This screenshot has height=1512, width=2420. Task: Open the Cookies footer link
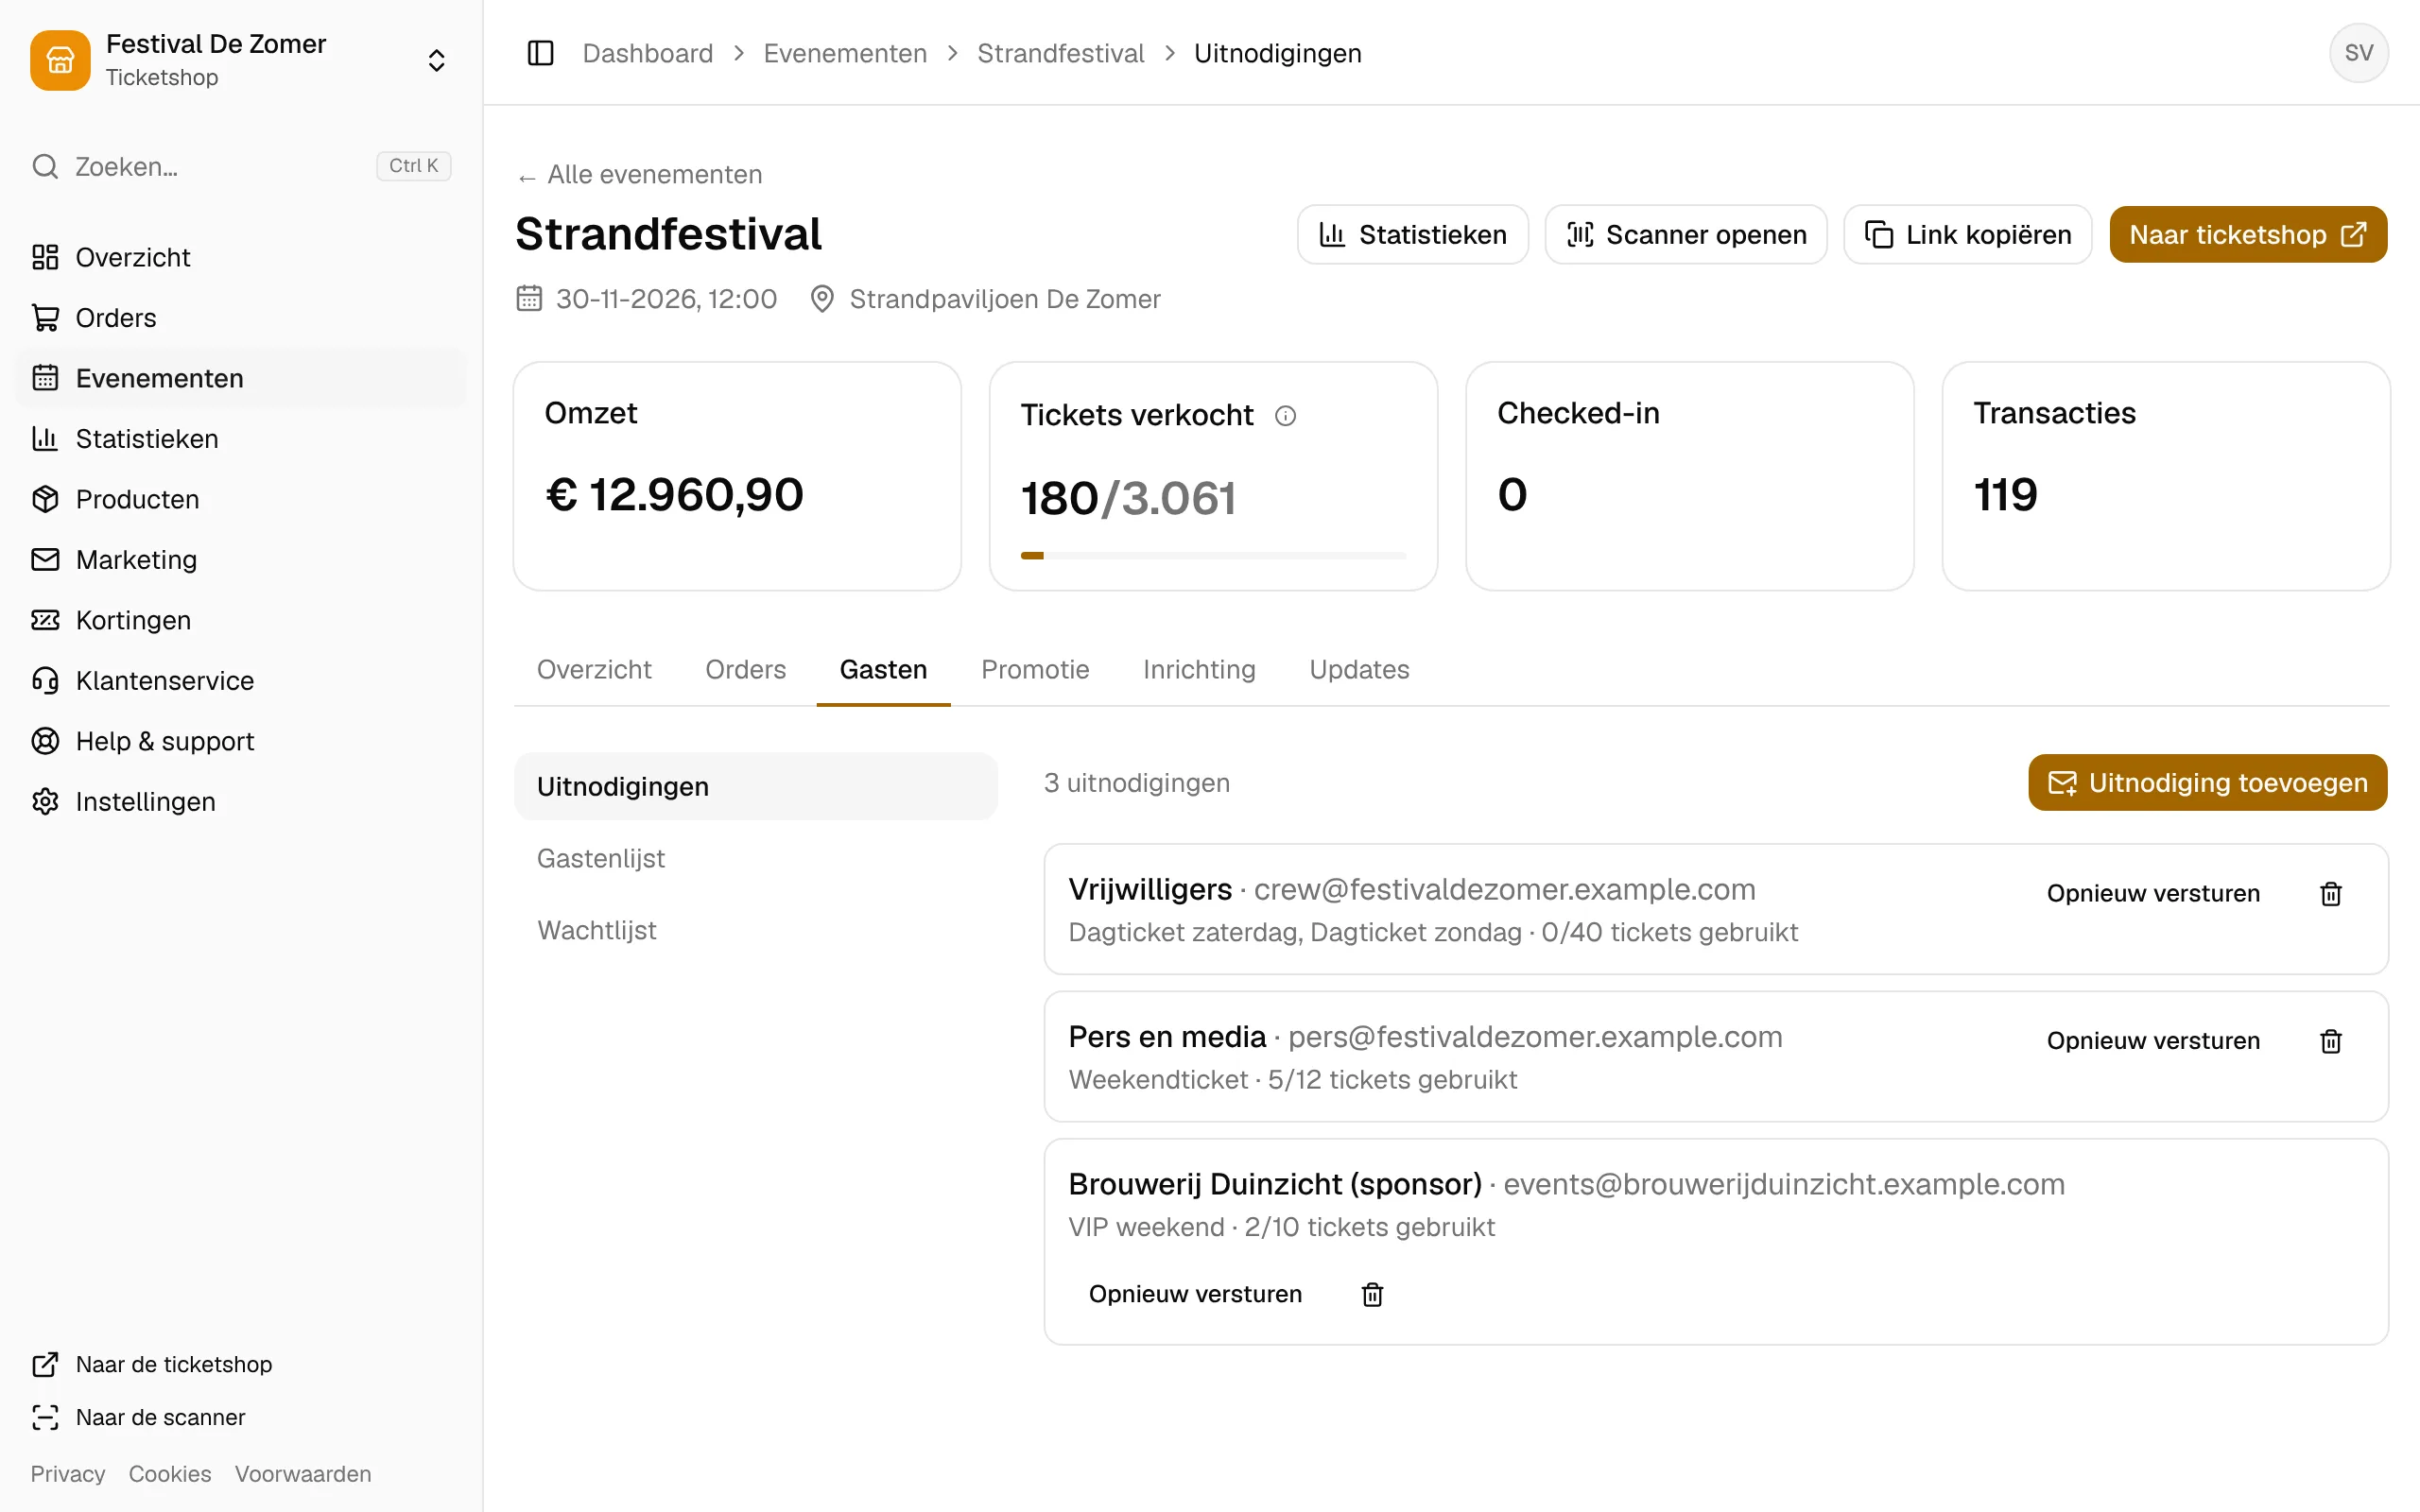click(x=170, y=1473)
